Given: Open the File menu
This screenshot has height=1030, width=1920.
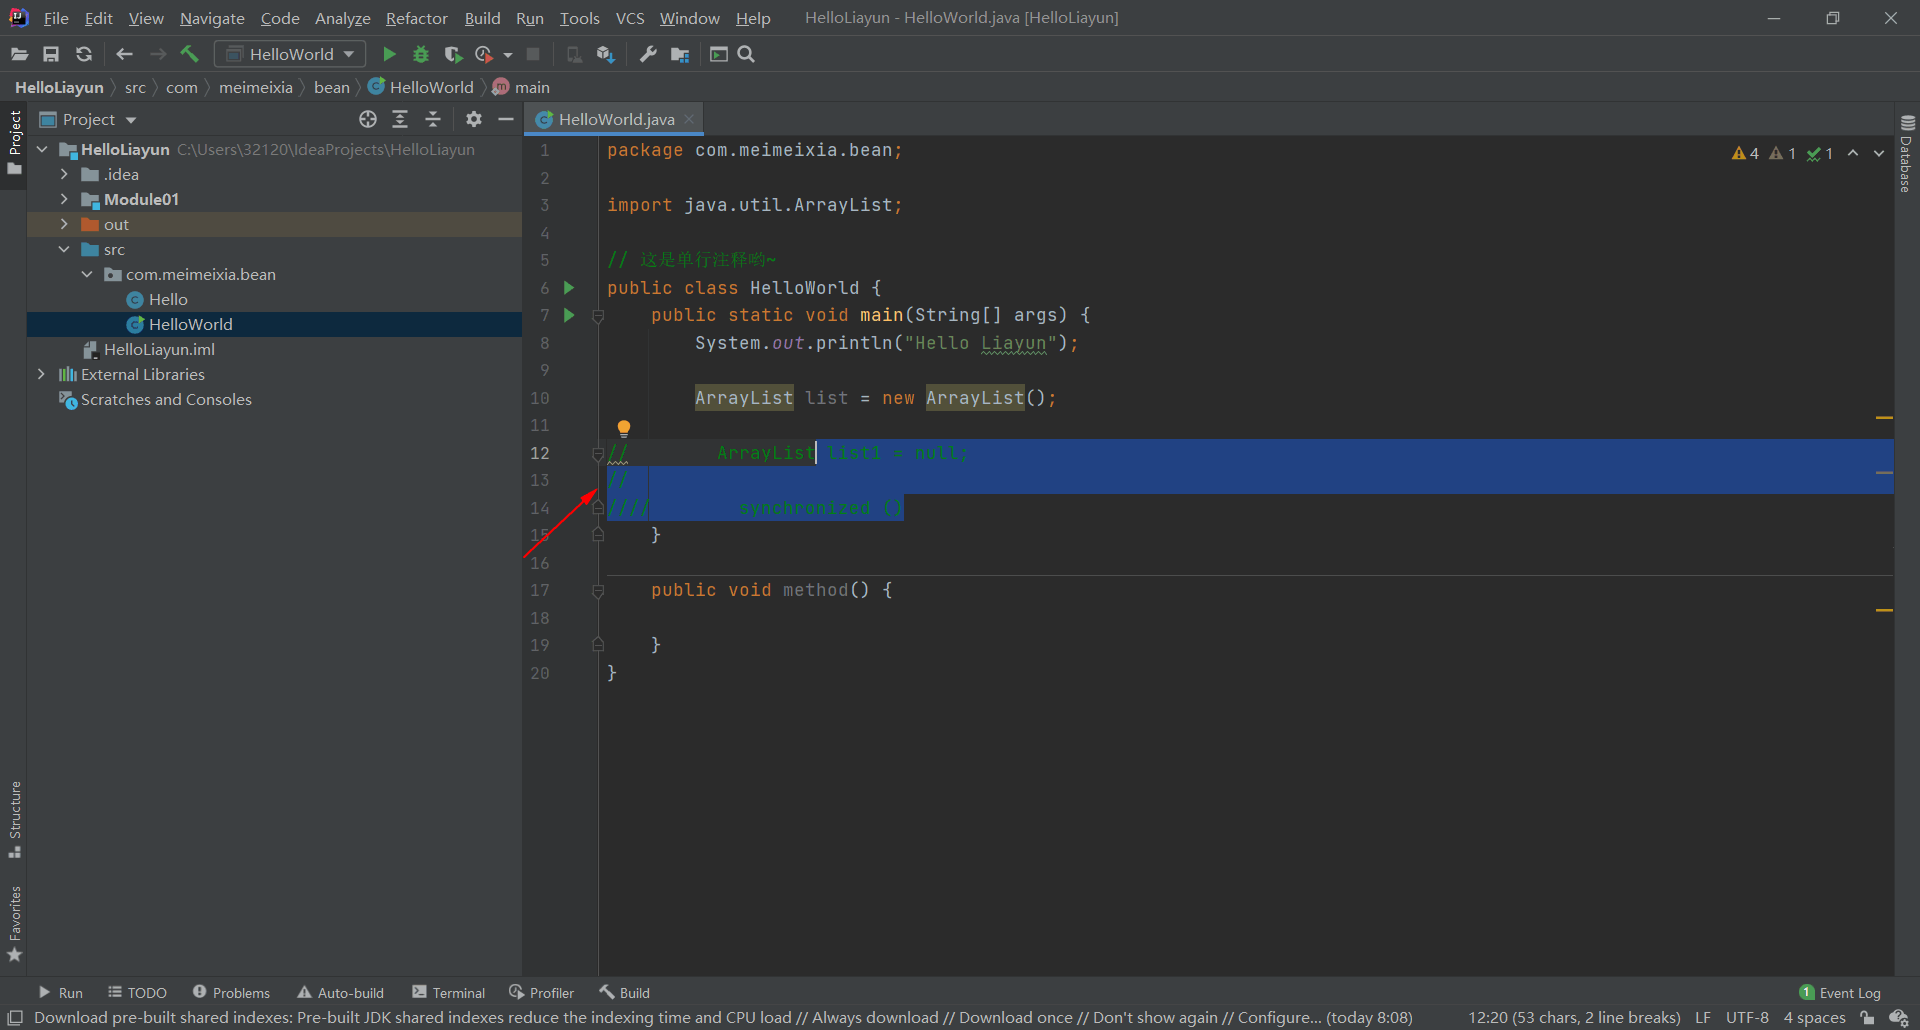Looking at the screenshot, I should (56, 18).
